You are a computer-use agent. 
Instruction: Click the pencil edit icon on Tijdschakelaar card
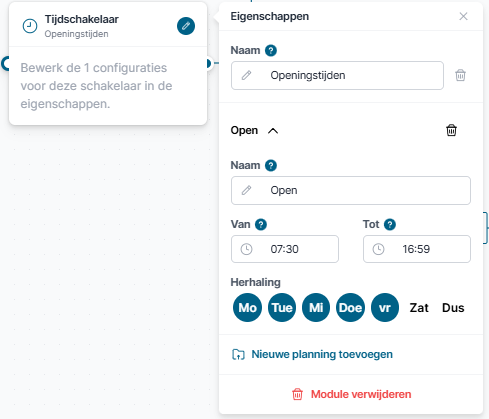pos(186,26)
